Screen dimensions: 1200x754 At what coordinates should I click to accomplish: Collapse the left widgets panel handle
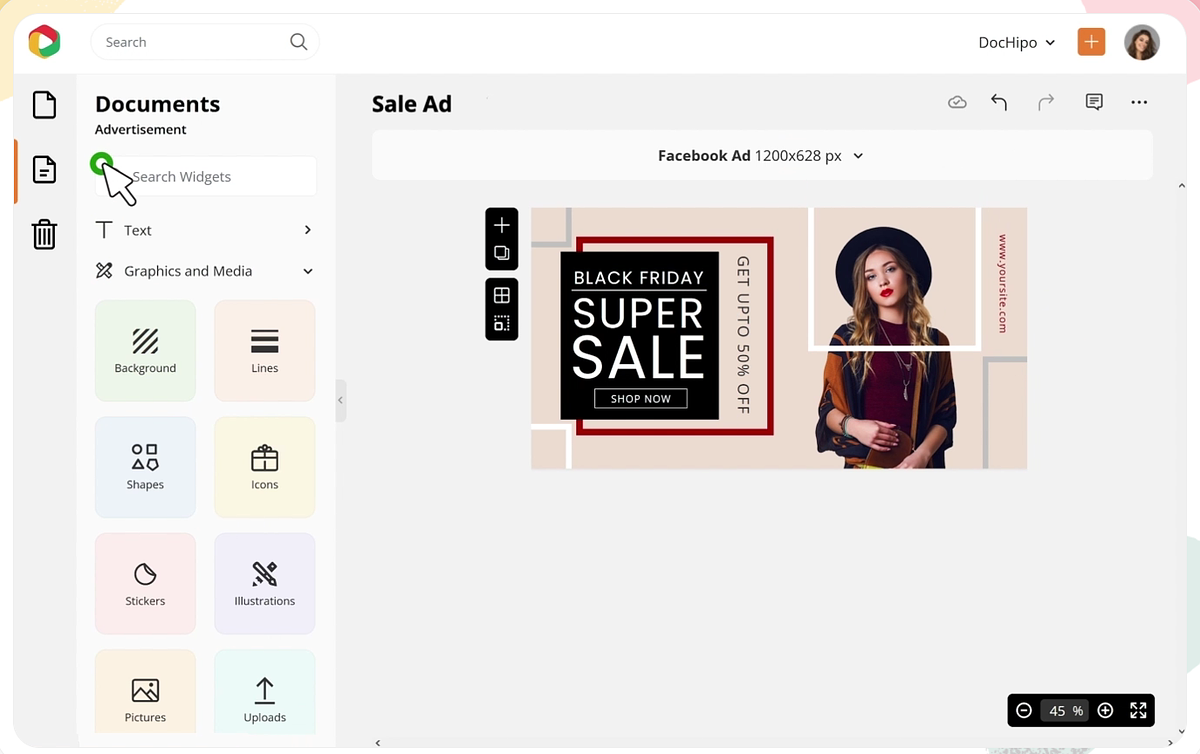[340, 400]
